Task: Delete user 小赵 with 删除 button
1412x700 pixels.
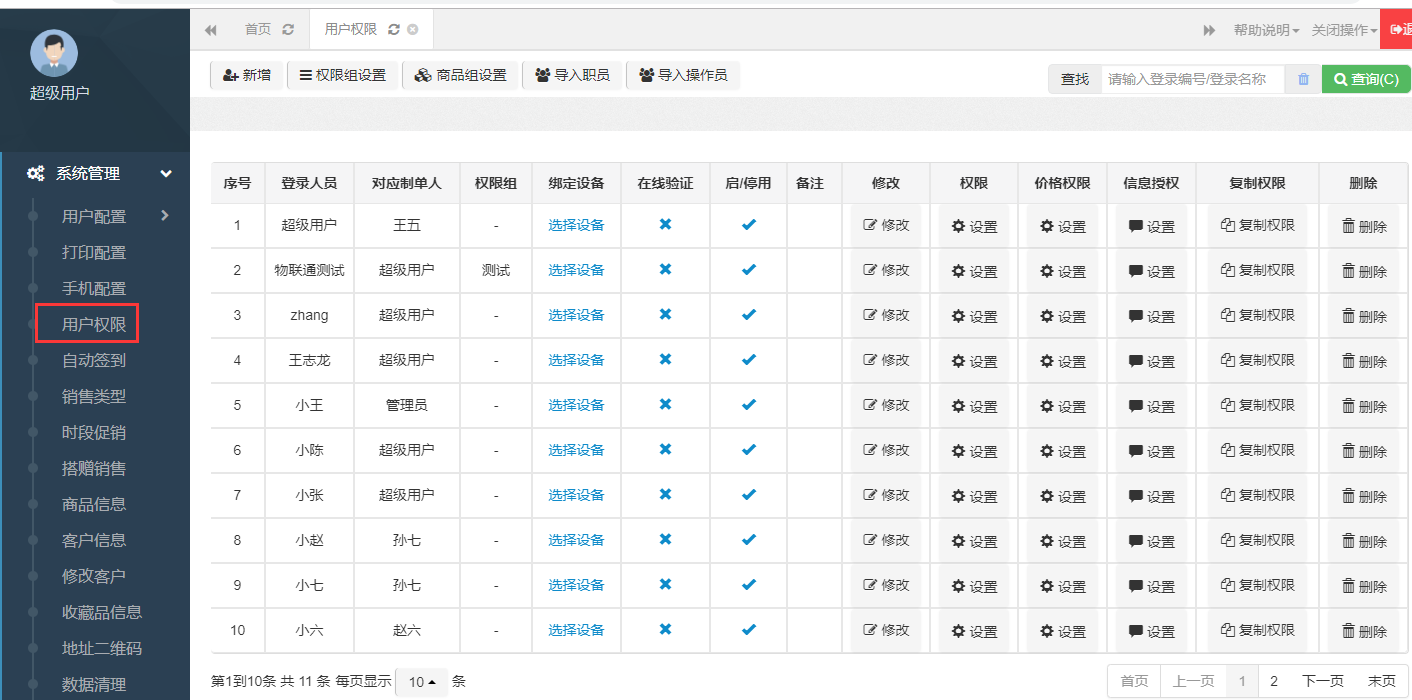Action: coord(1363,541)
